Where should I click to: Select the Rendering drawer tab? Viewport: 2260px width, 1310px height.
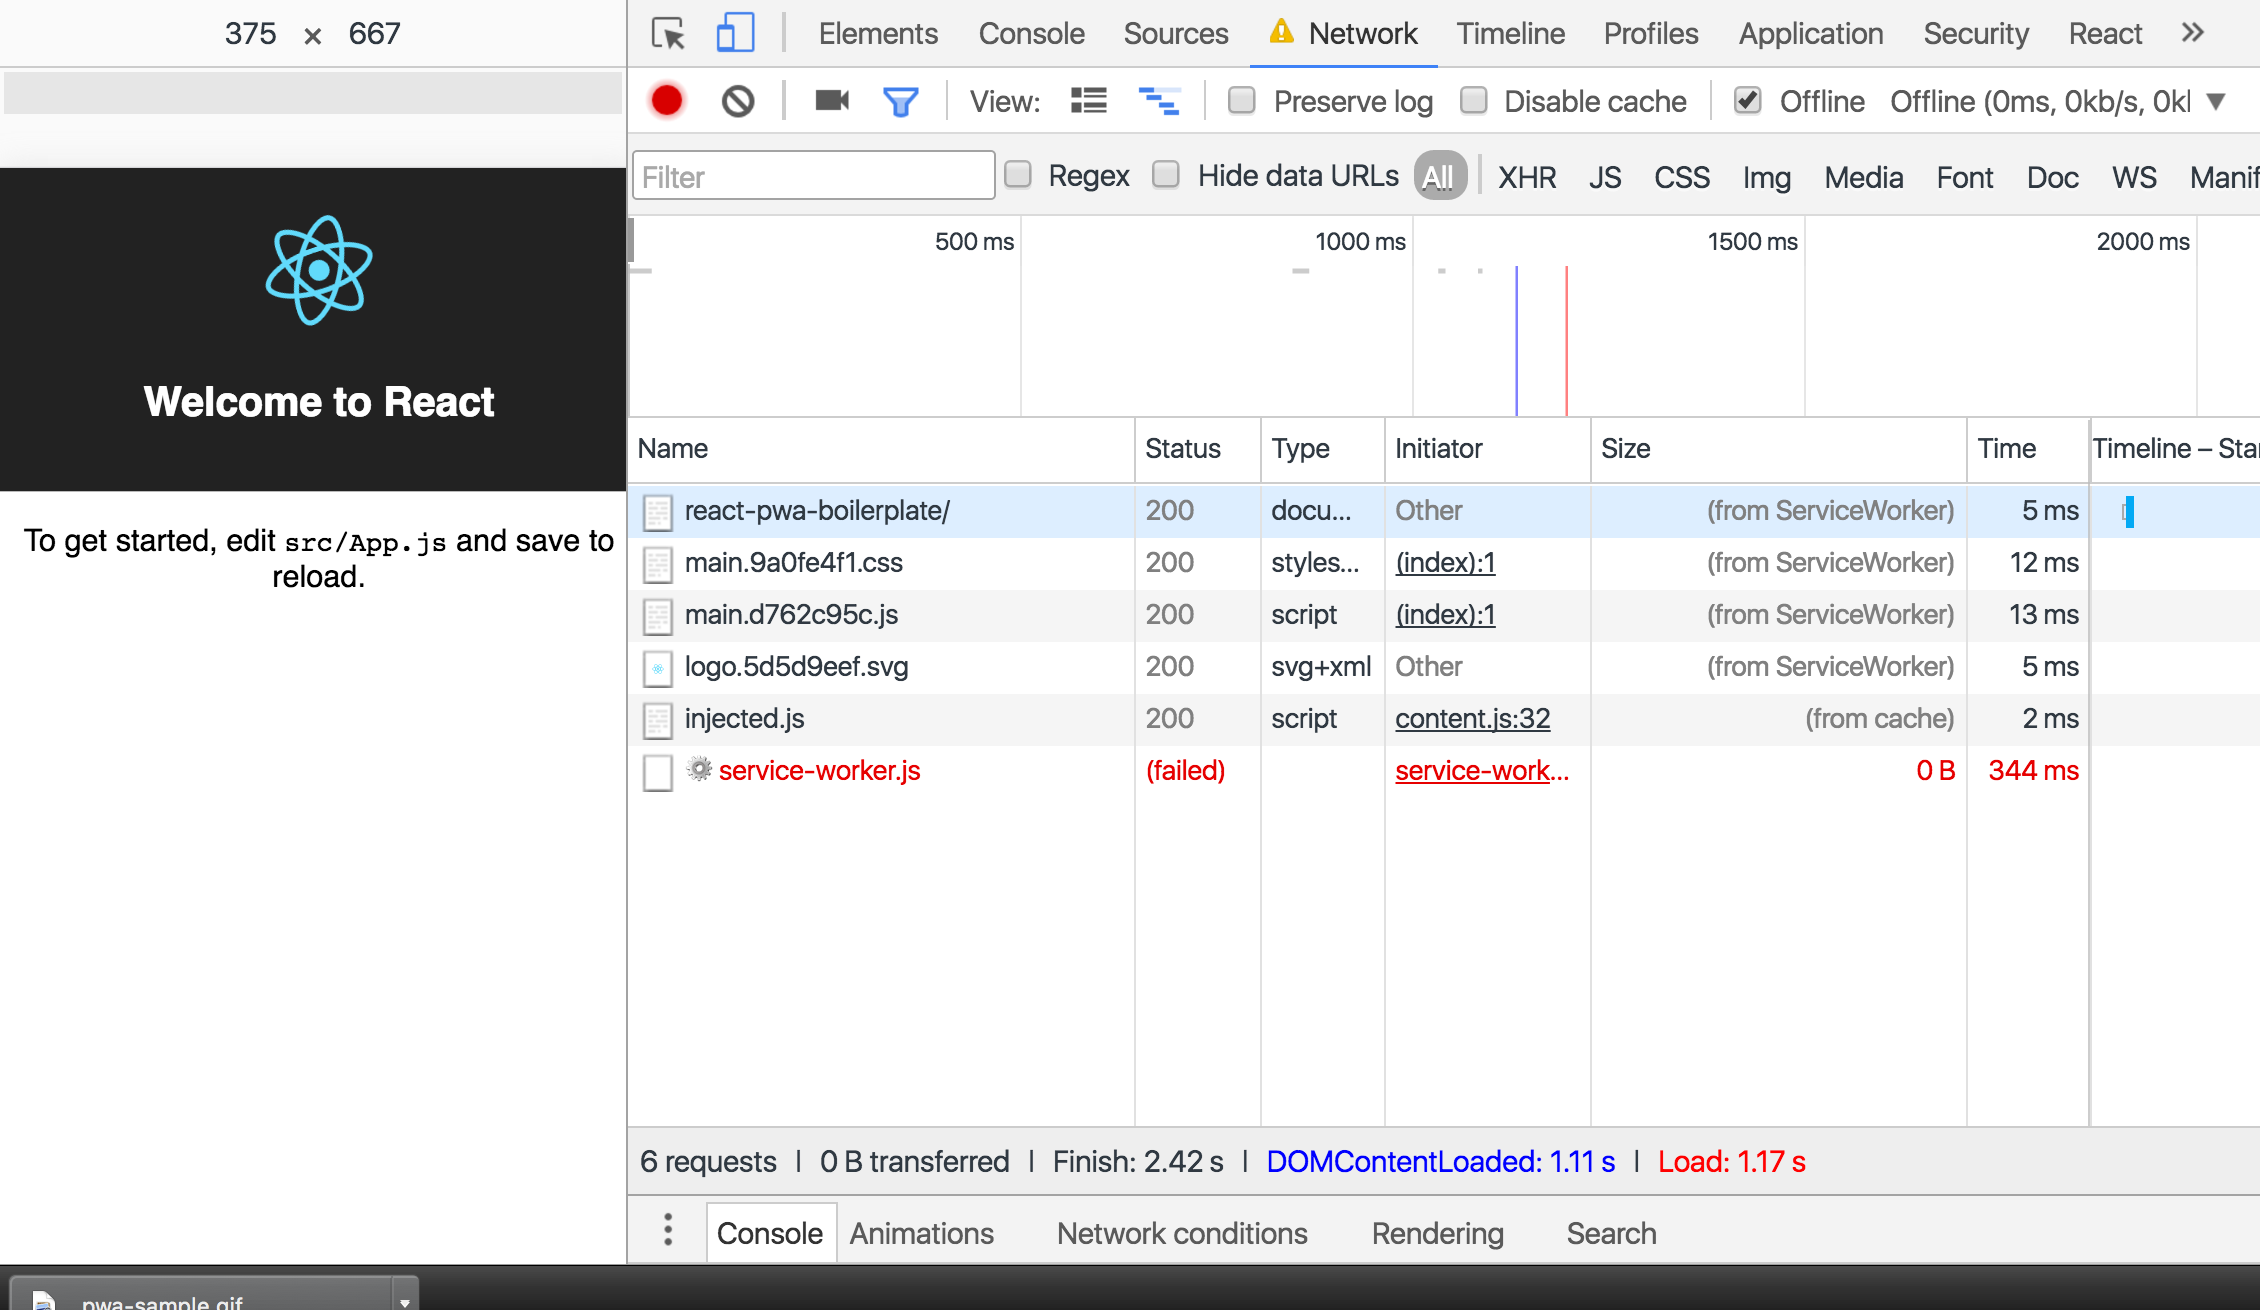tap(1437, 1233)
